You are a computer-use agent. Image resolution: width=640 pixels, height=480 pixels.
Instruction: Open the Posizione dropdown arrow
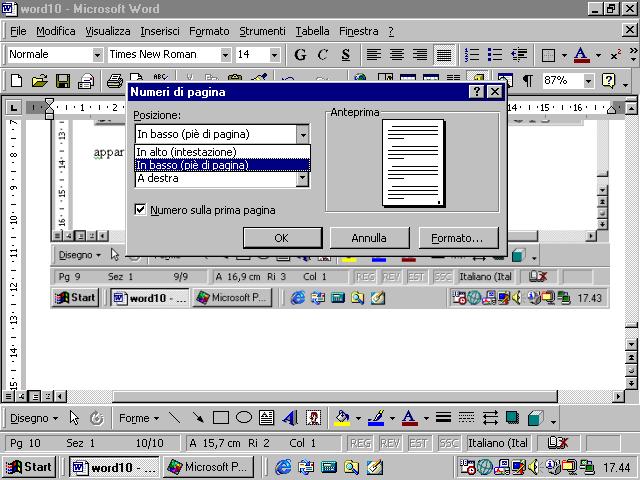302,134
